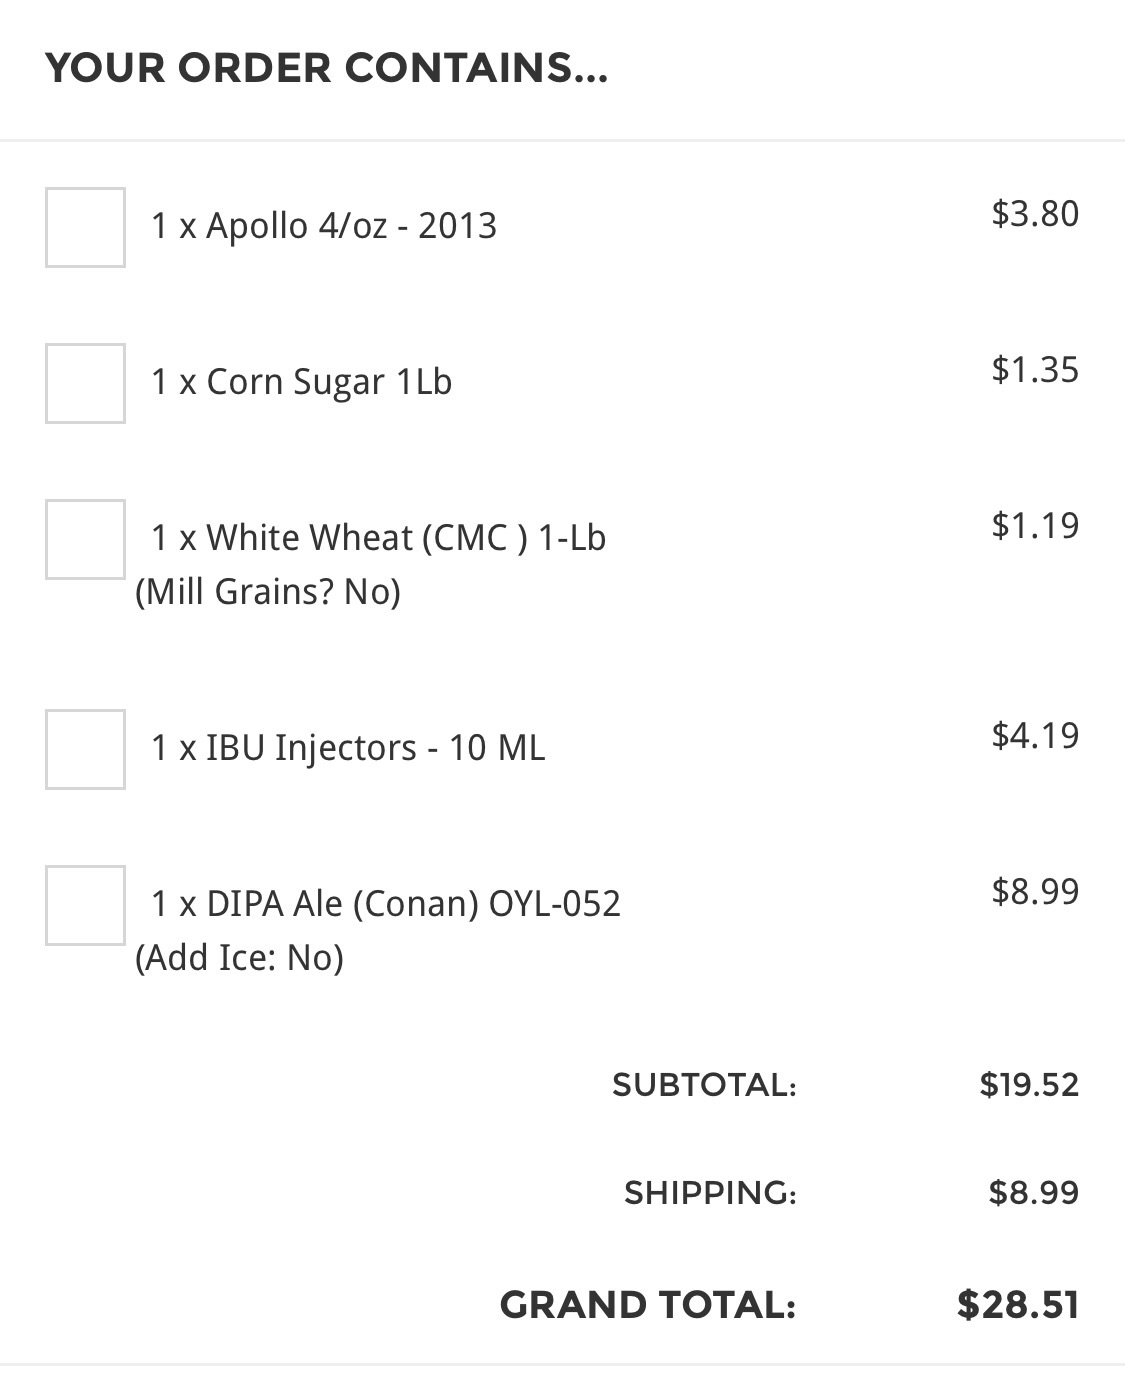
Task: Click the Apollo 4/oz thumbnail box
Action: point(85,227)
